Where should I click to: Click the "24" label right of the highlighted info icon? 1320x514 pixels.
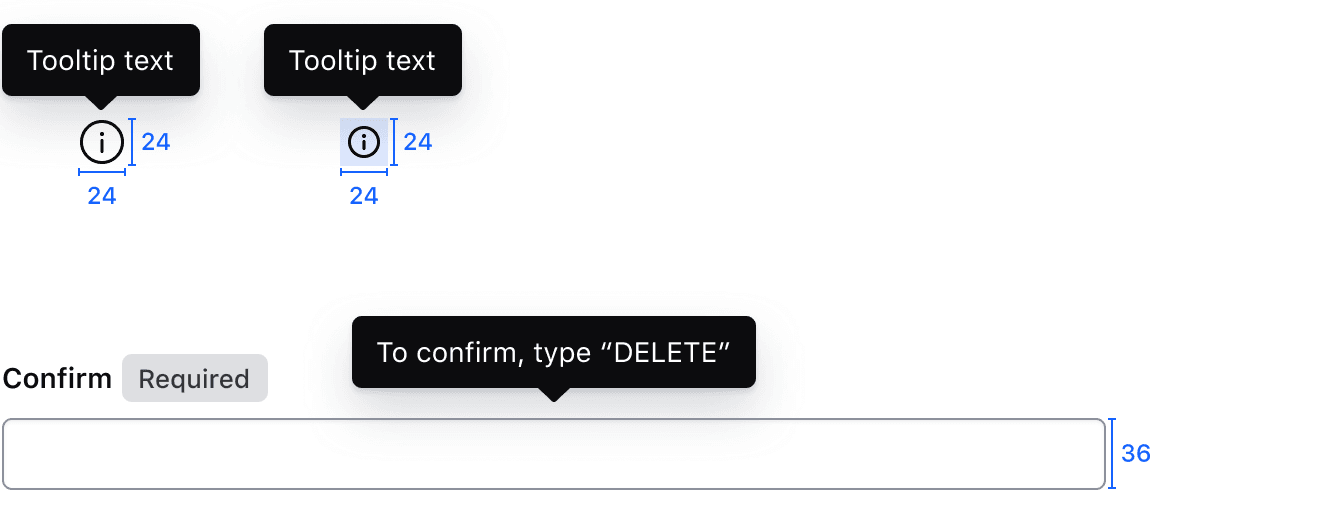[x=418, y=142]
